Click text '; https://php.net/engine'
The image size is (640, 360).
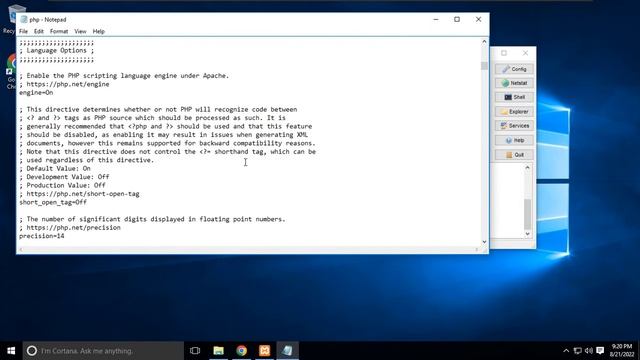pyautogui.click(x=64, y=84)
